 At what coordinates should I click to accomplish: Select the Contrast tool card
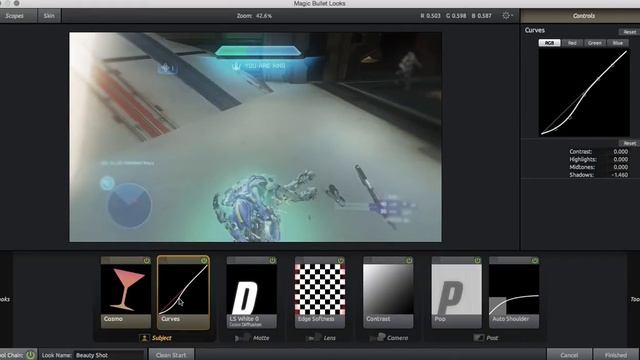(x=388, y=293)
